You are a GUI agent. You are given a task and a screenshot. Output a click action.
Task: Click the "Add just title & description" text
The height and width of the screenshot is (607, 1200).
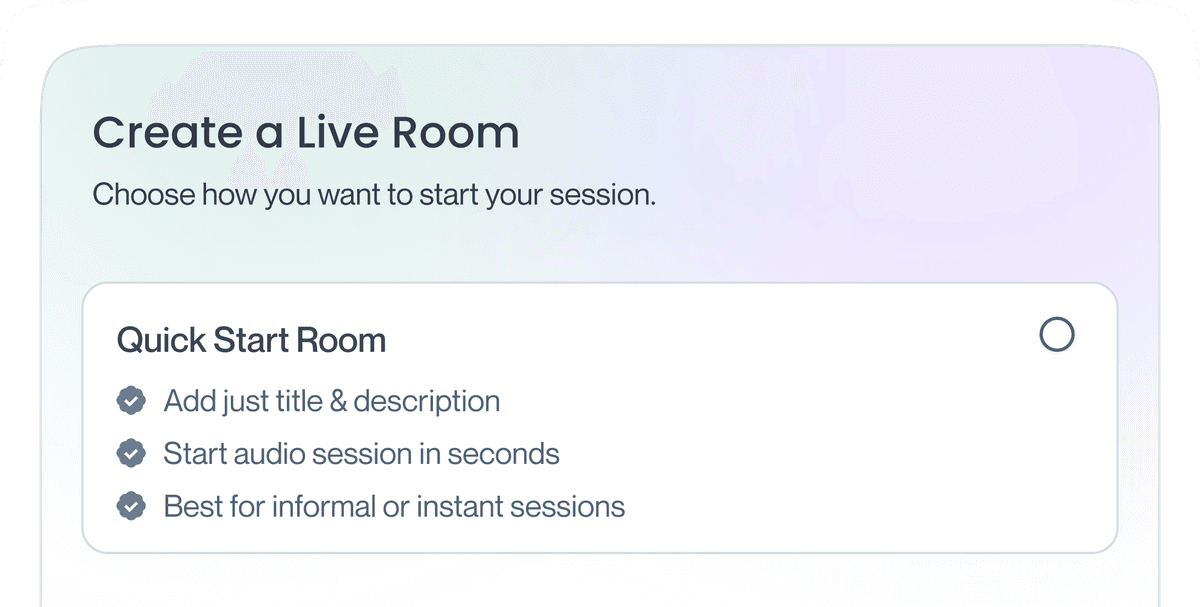pos(331,401)
